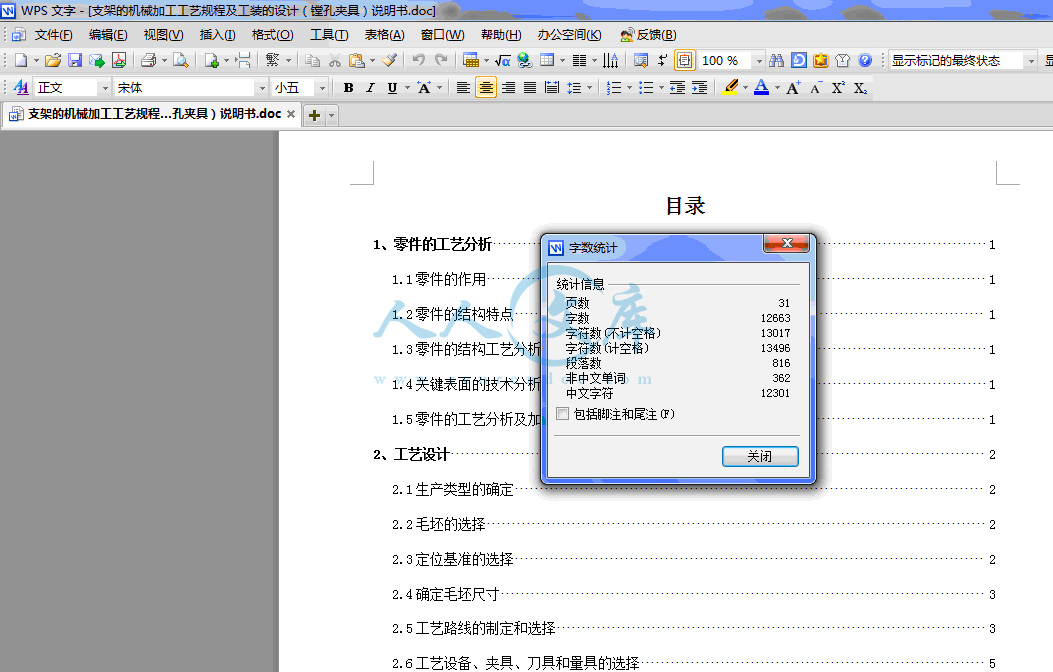Open the 格式(O) menu
The height and width of the screenshot is (672, 1053).
[272, 35]
